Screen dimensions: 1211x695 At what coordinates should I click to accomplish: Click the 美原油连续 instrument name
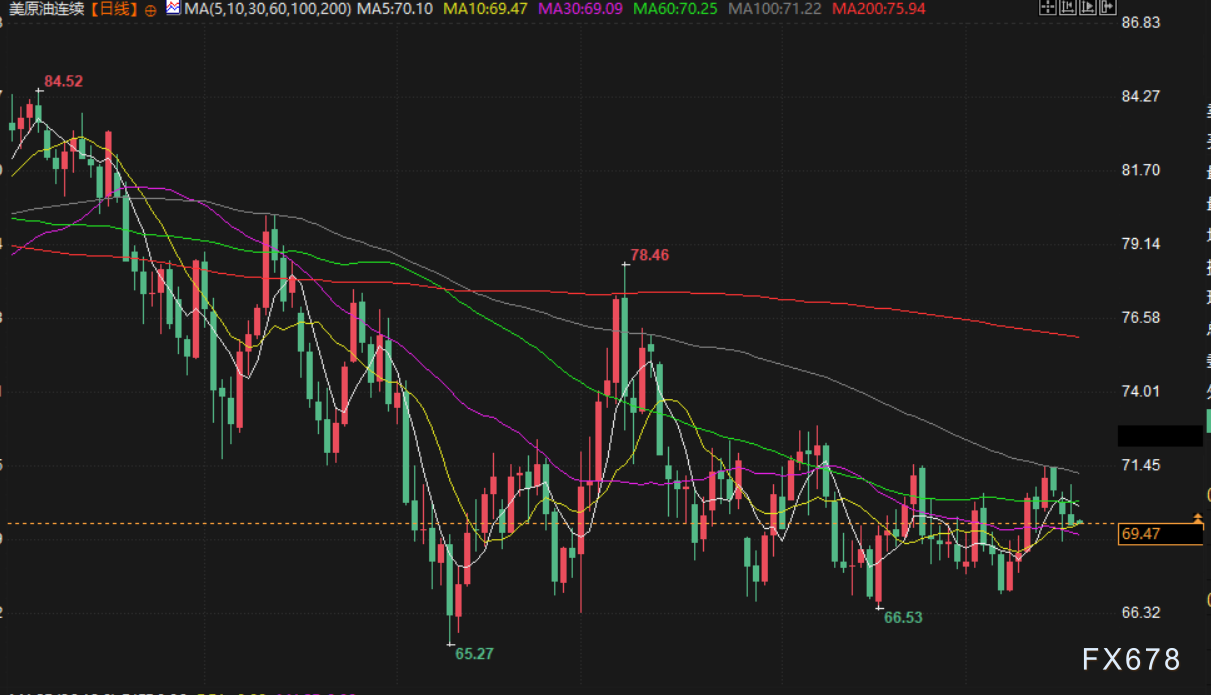45,9
